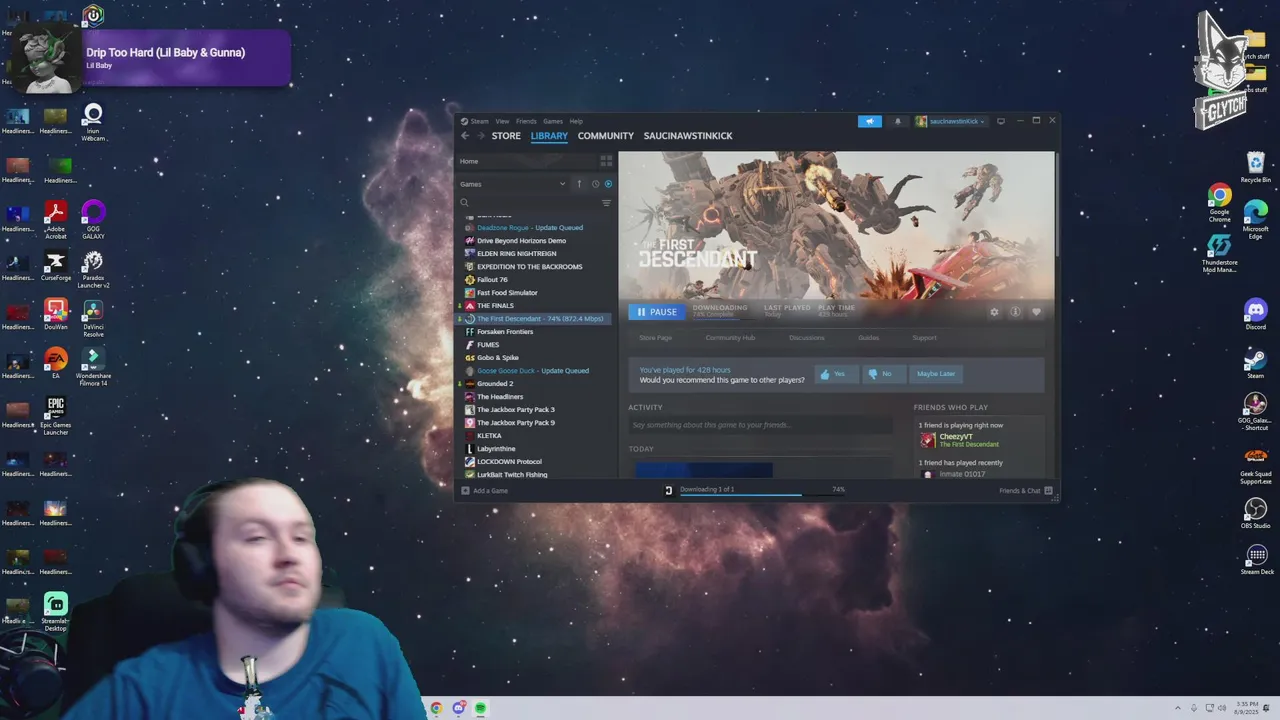
Task: Open Streamlabs Desktop icon
Action: click(x=56, y=613)
